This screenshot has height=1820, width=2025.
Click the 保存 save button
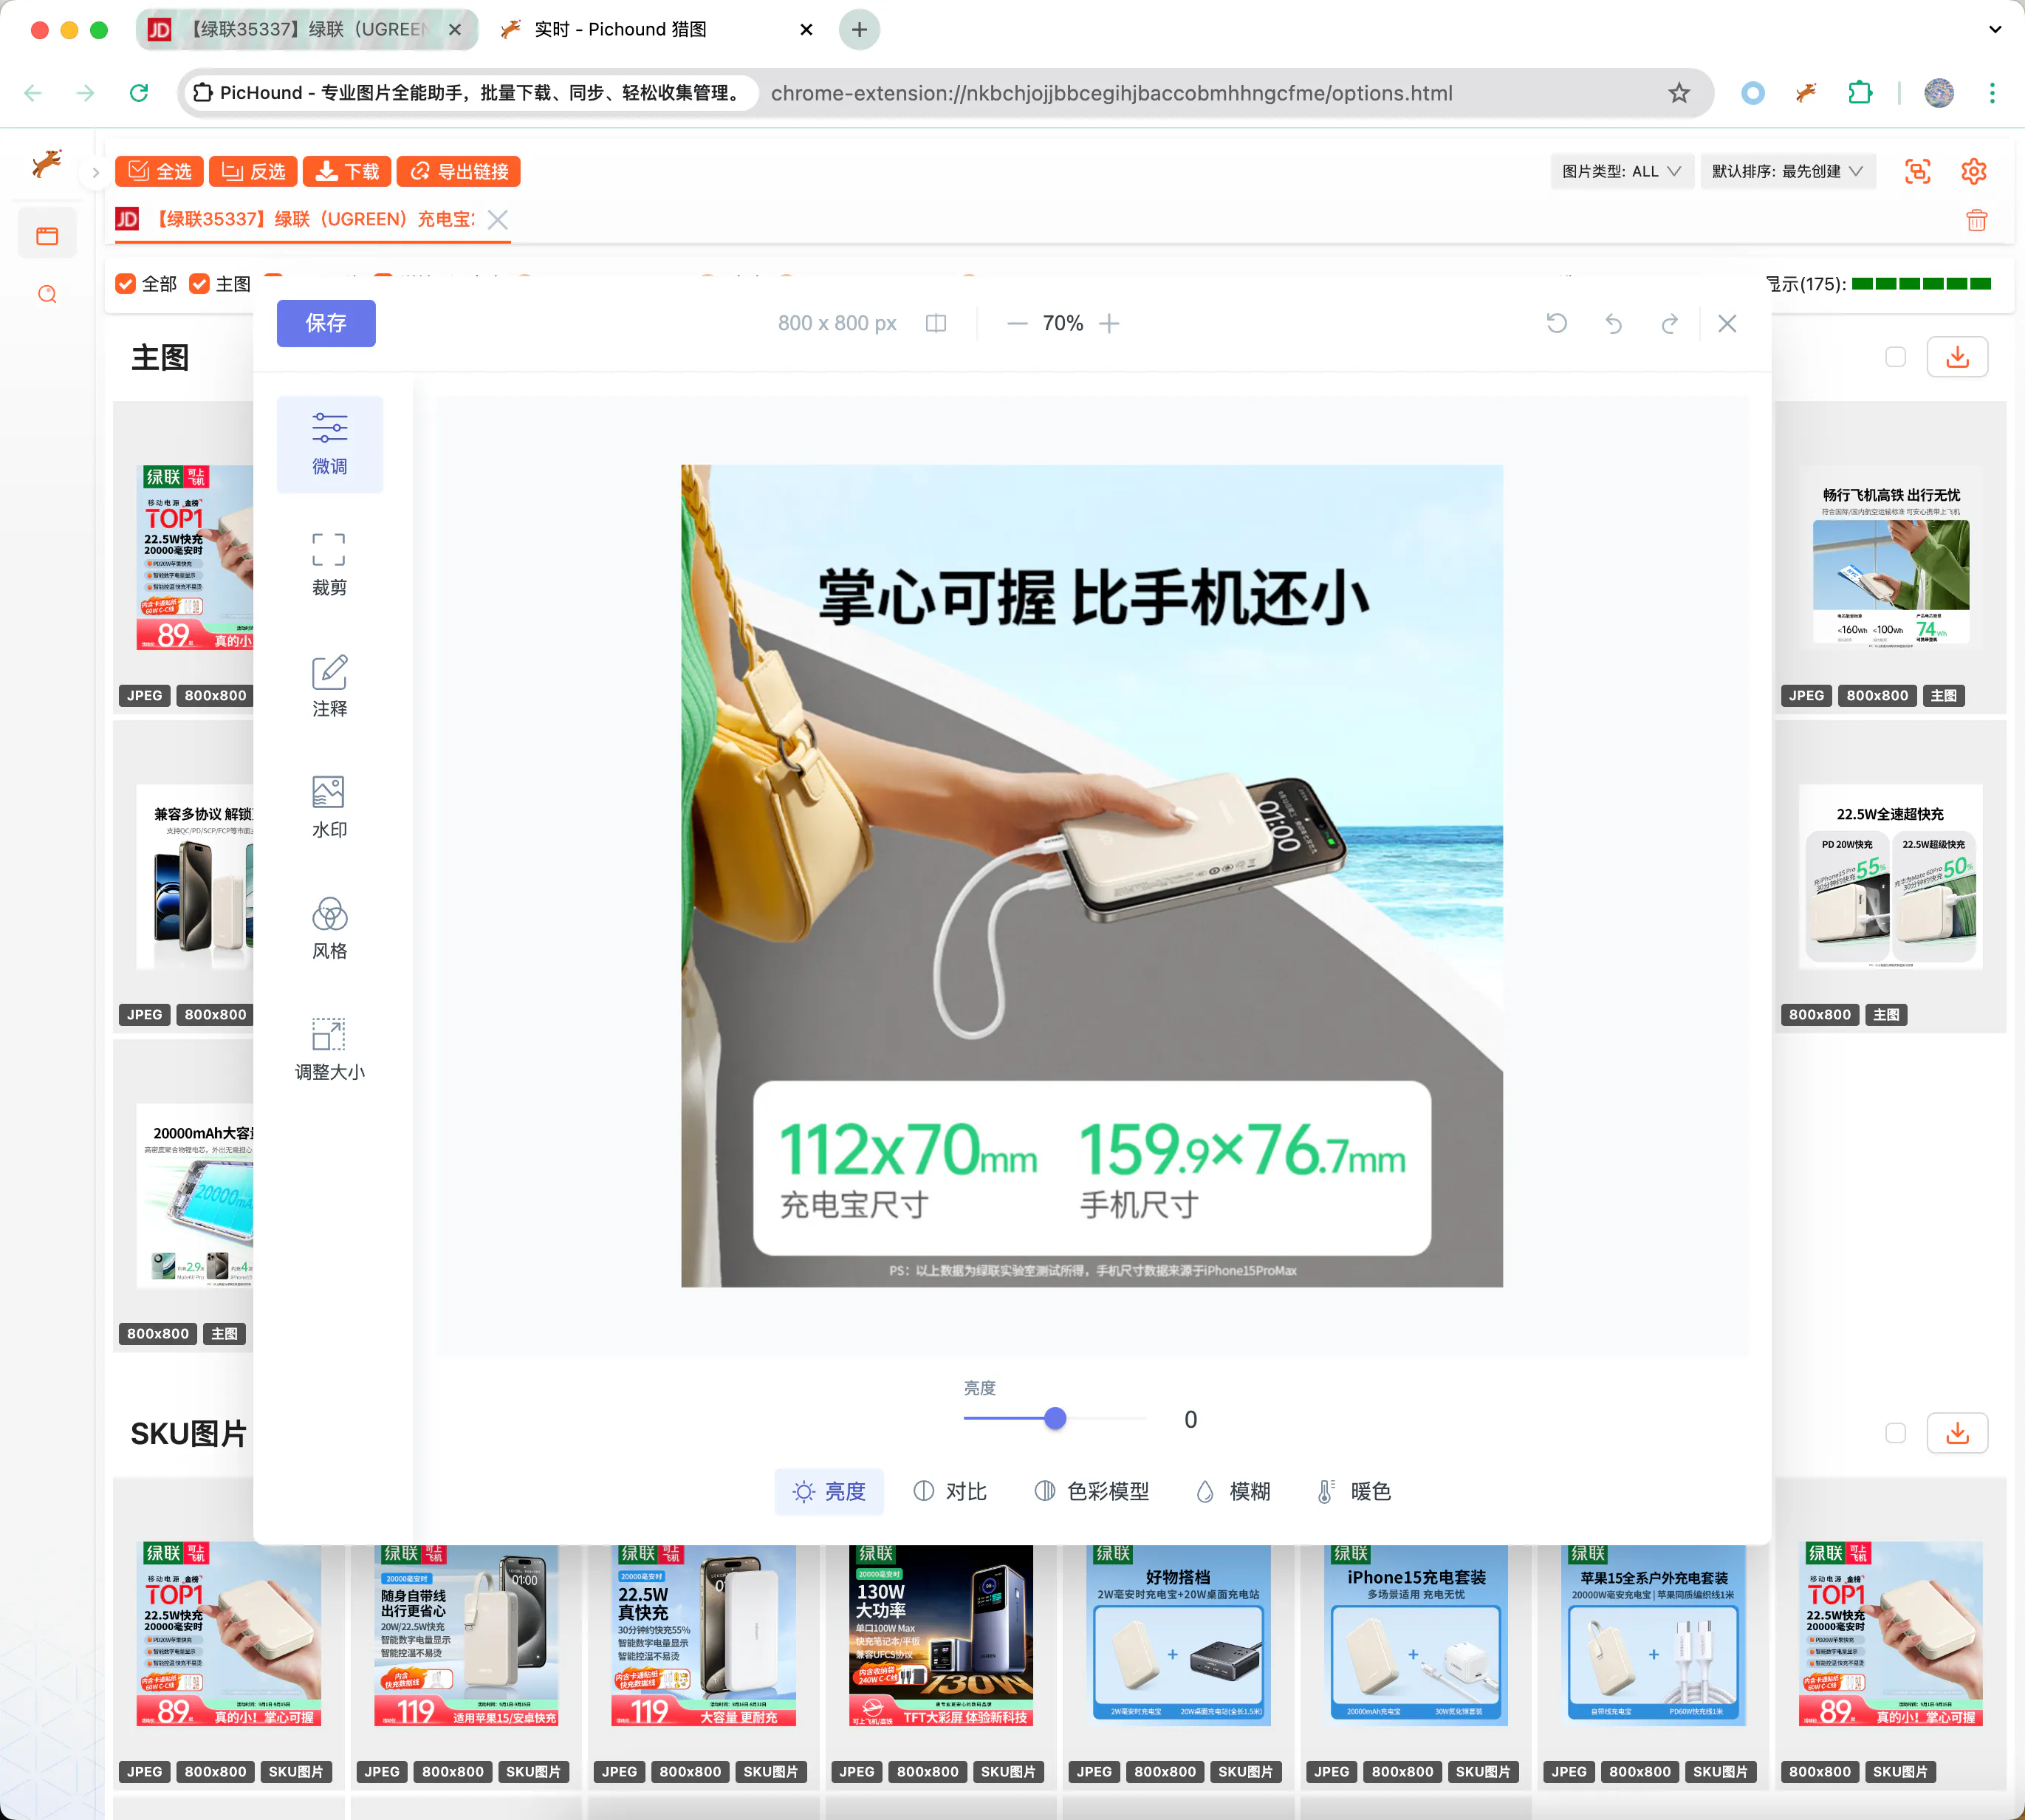tap(326, 323)
